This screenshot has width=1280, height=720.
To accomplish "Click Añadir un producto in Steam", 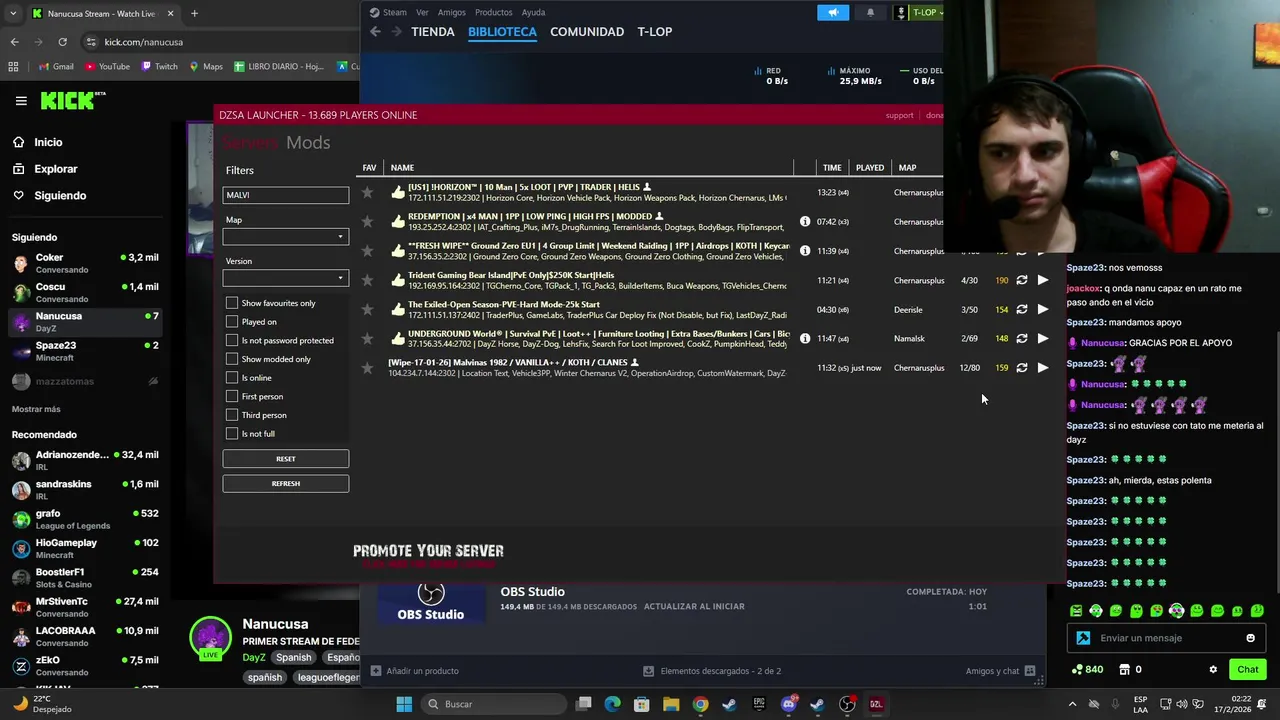I will (x=415, y=671).
